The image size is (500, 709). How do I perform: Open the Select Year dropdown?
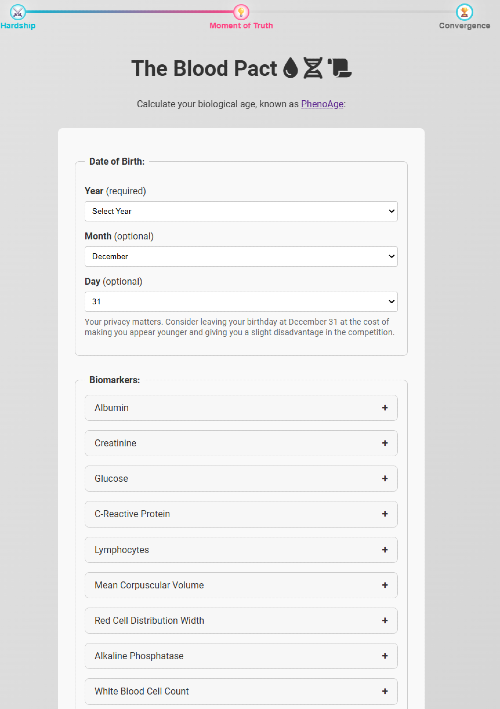241,211
